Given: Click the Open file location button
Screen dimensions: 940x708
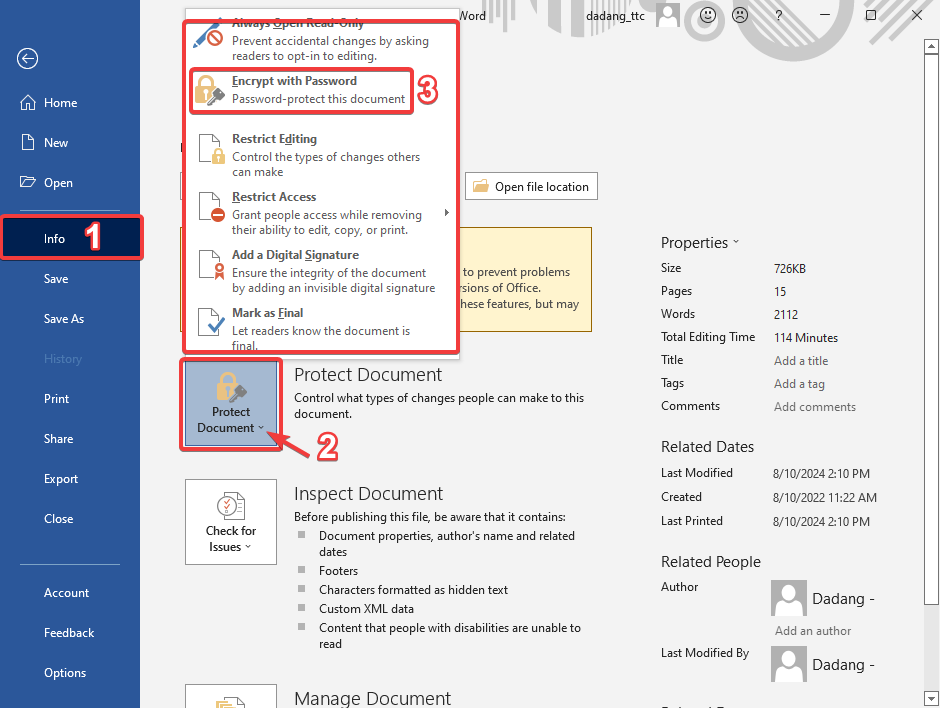Looking at the screenshot, I should coord(531,187).
